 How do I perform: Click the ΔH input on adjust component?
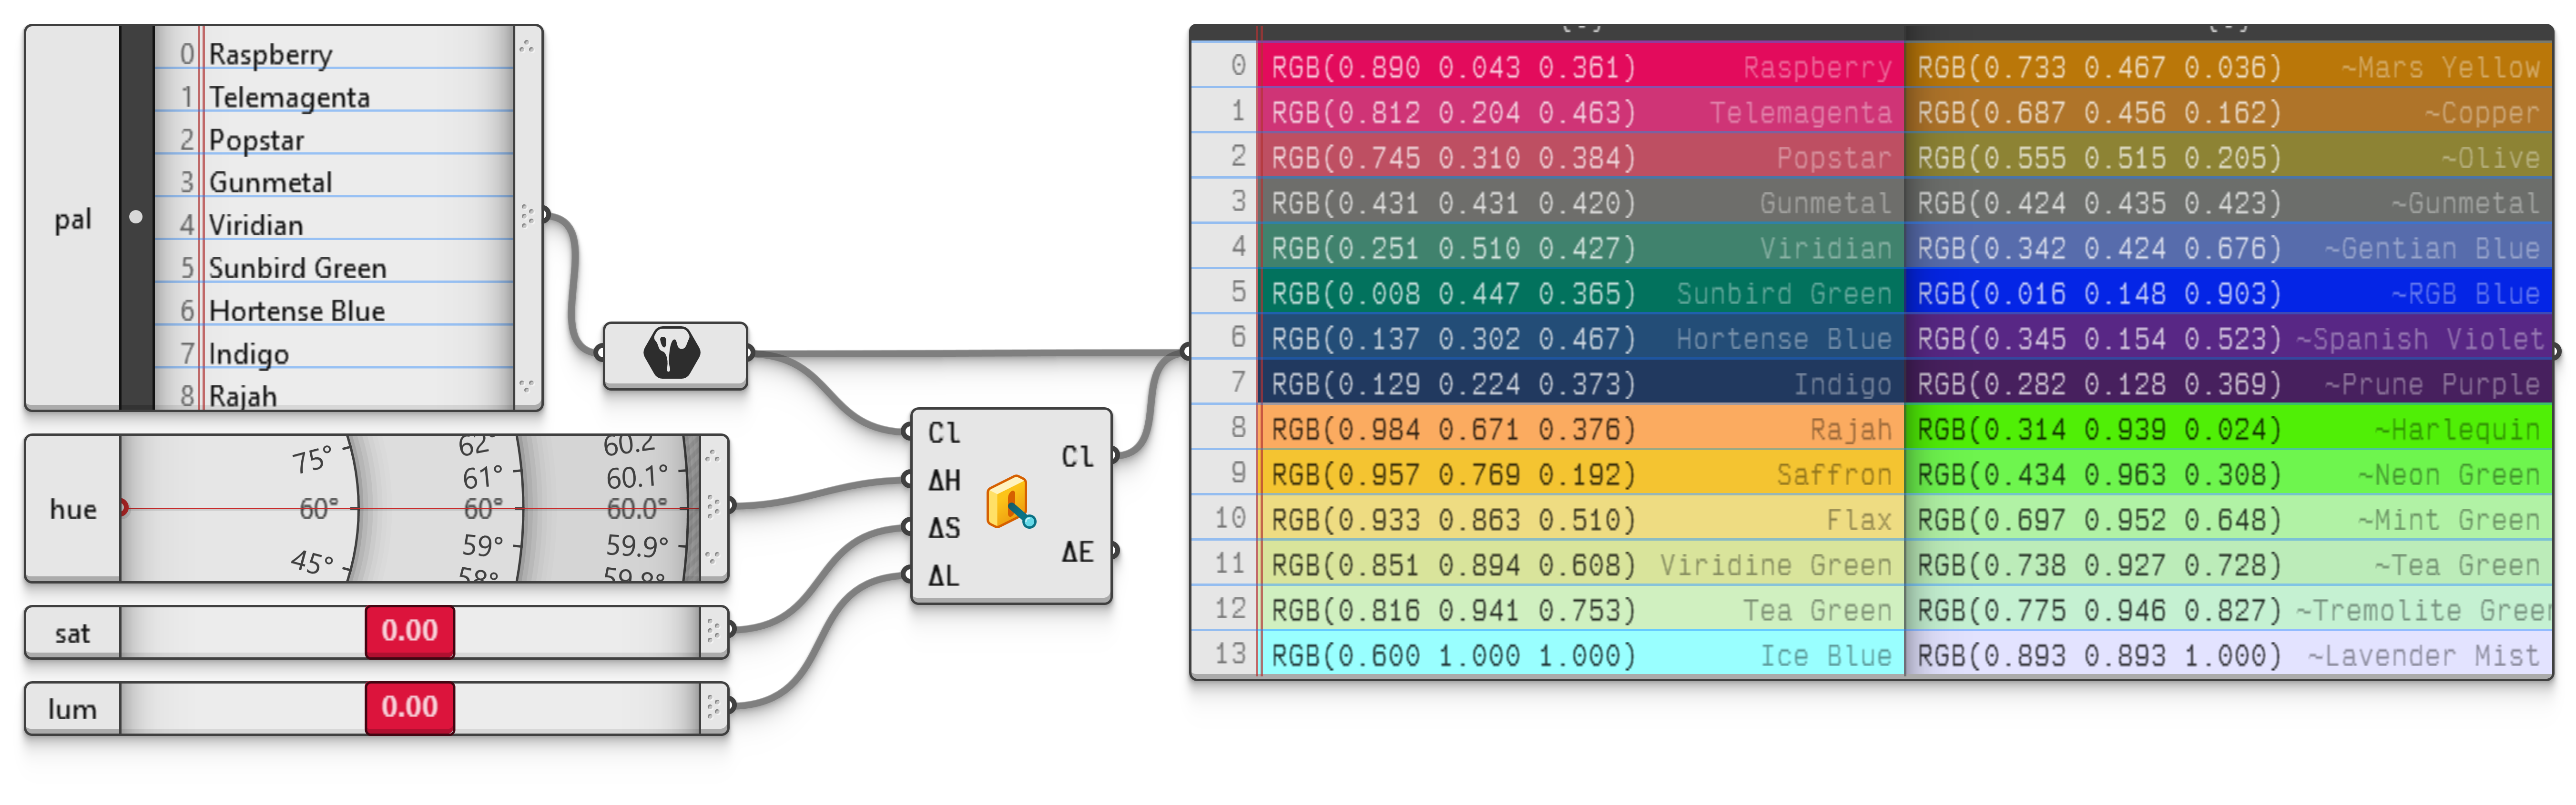pos(944,481)
